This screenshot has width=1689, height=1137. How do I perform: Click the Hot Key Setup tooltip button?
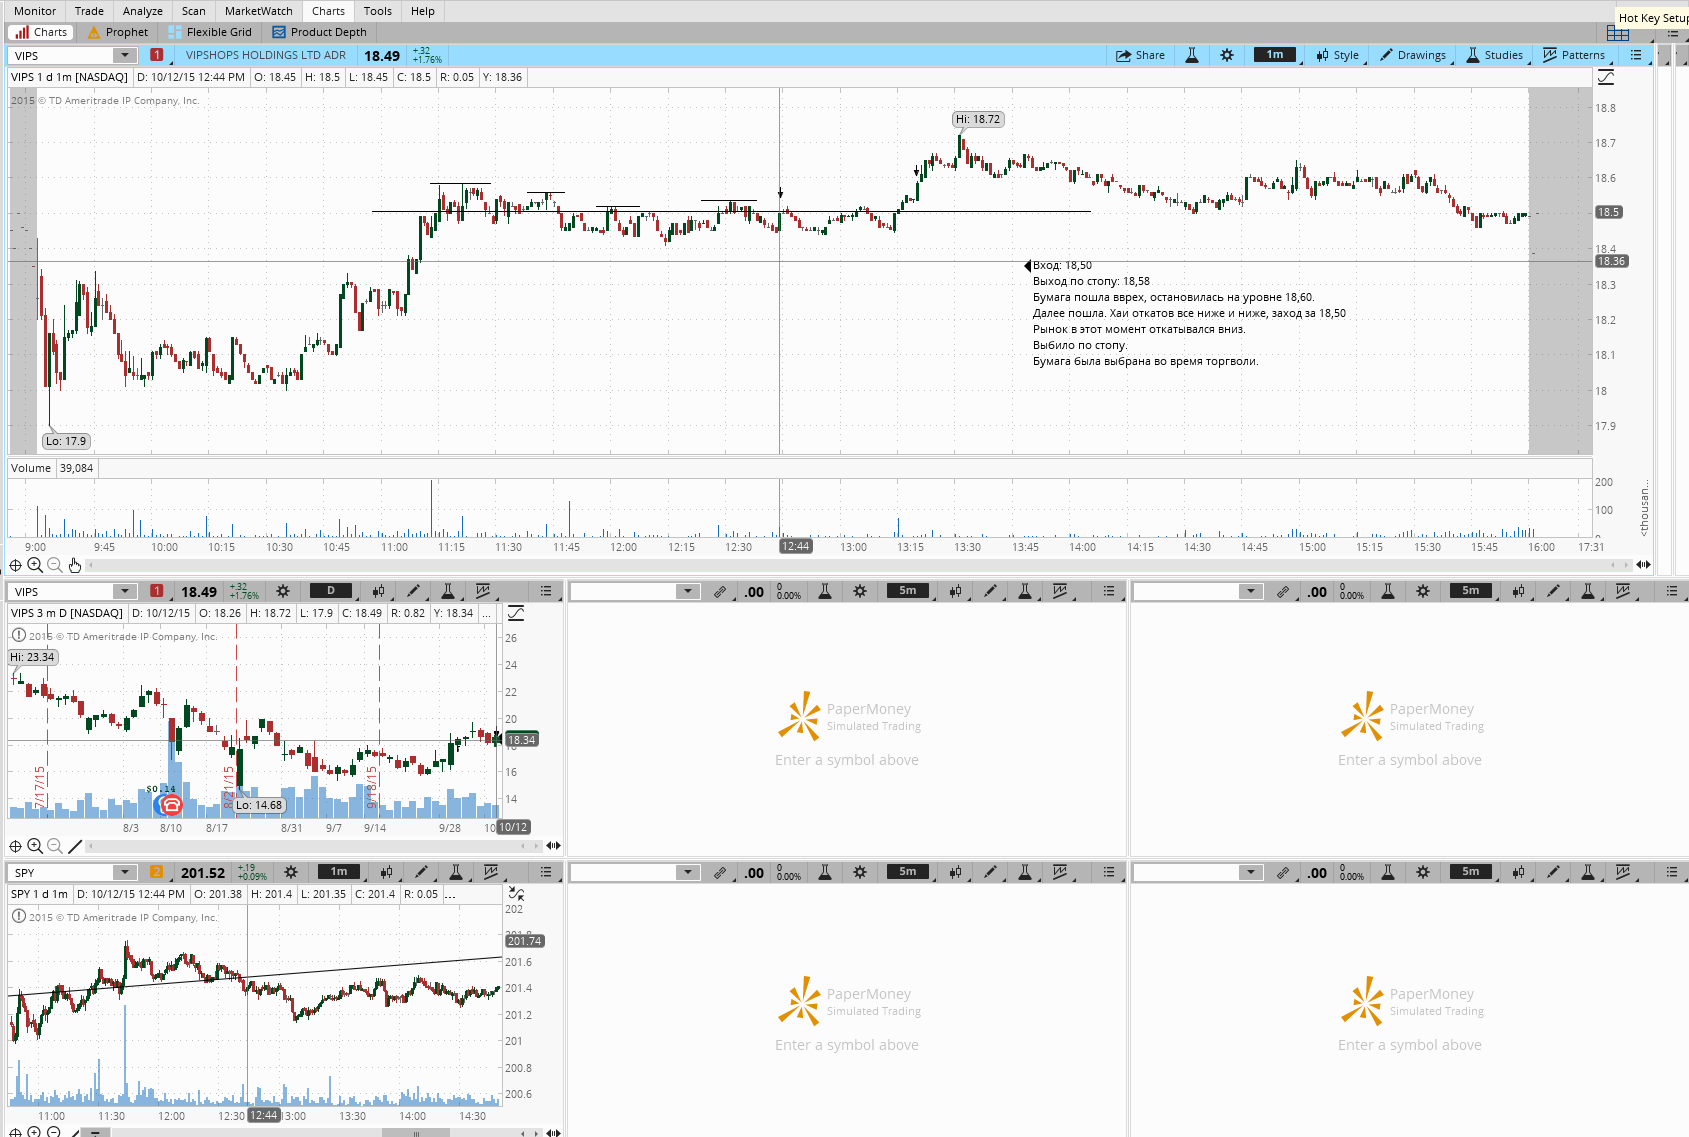point(1652,18)
